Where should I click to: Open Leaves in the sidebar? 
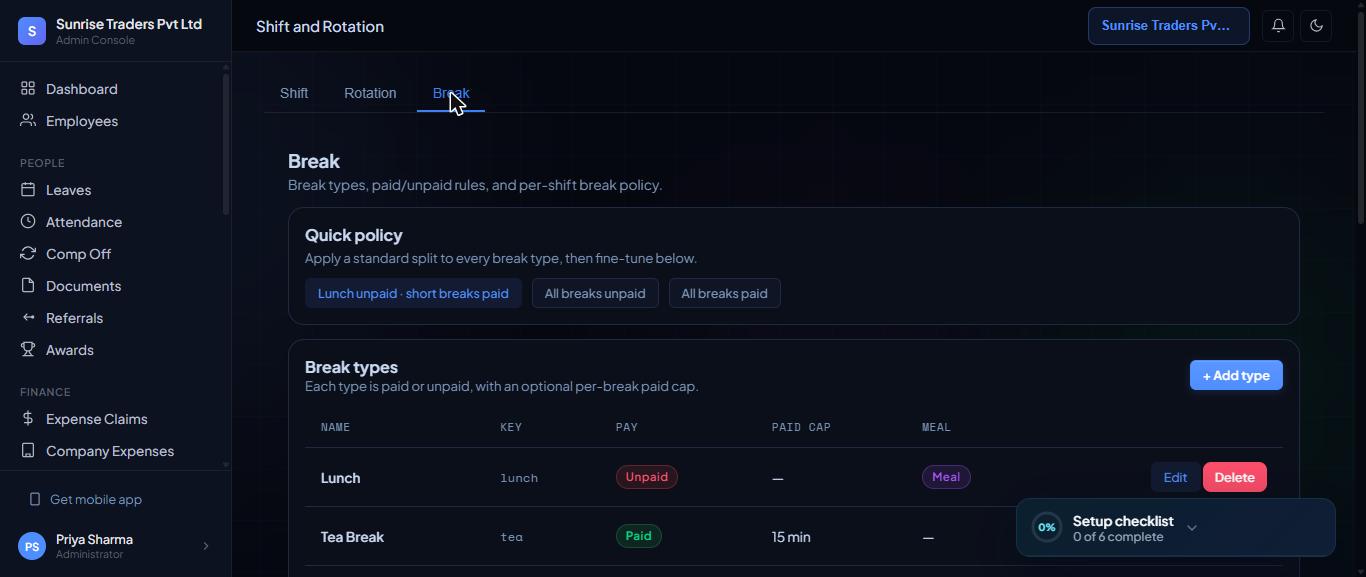point(68,190)
